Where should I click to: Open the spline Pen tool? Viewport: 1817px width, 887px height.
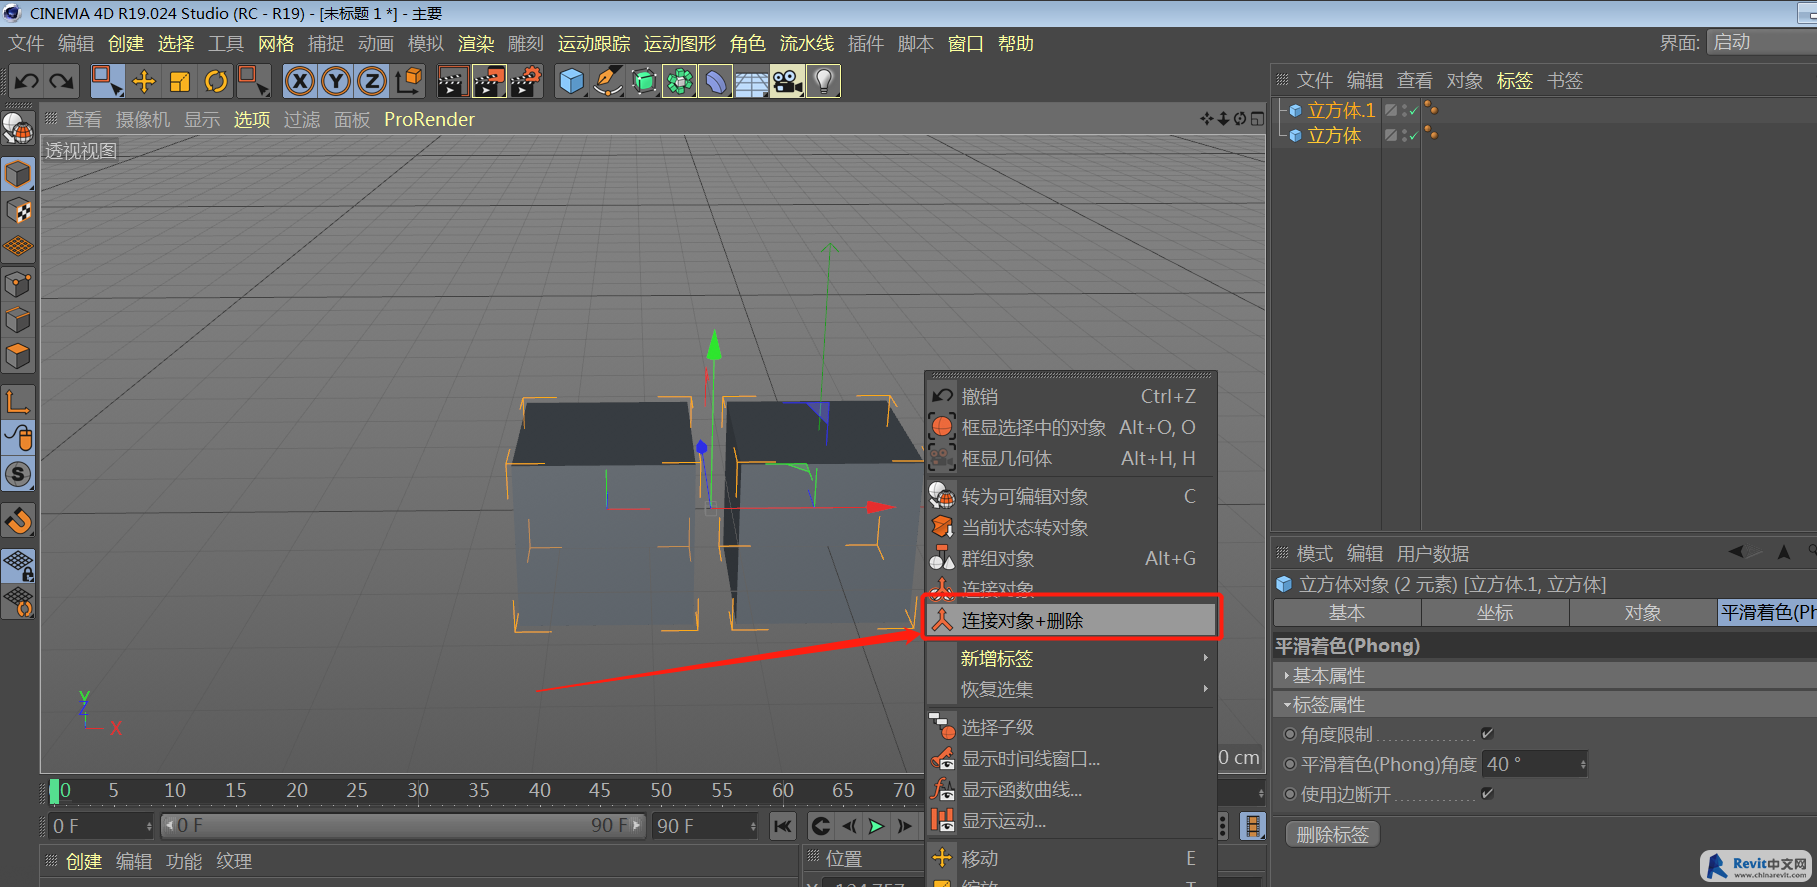click(x=608, y=81)
